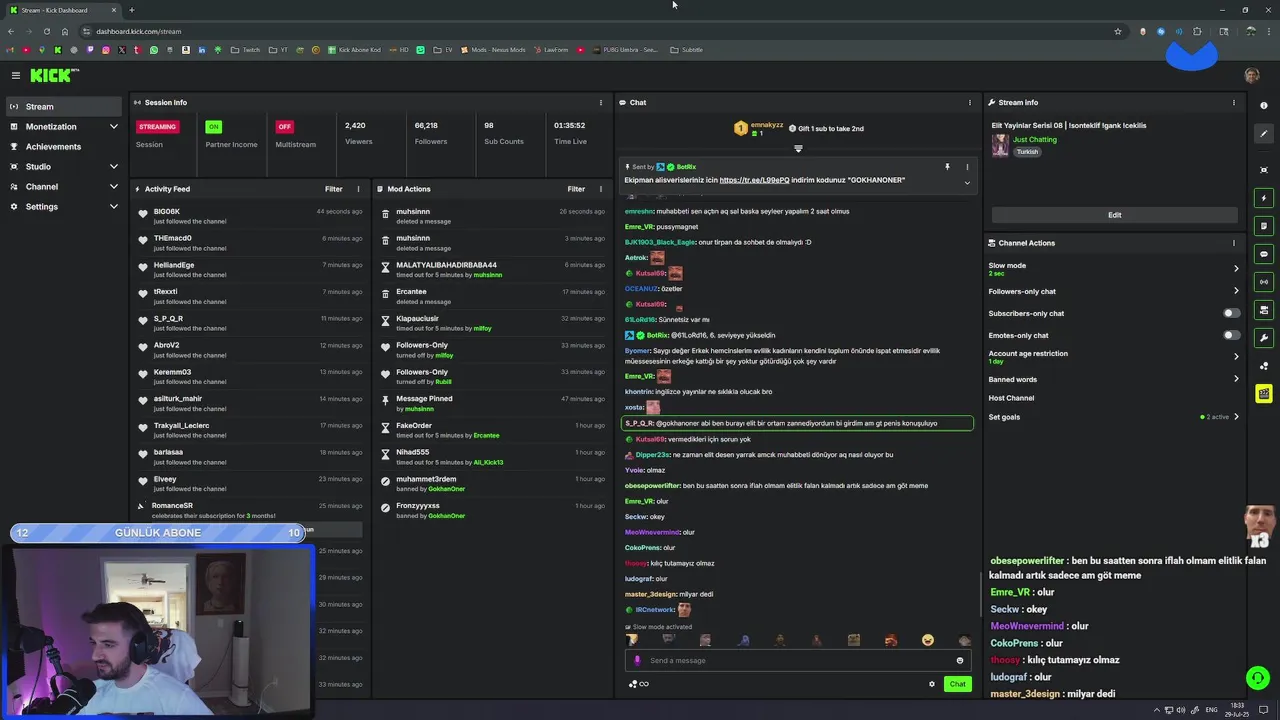Open a new browser tab

(131, 10)
